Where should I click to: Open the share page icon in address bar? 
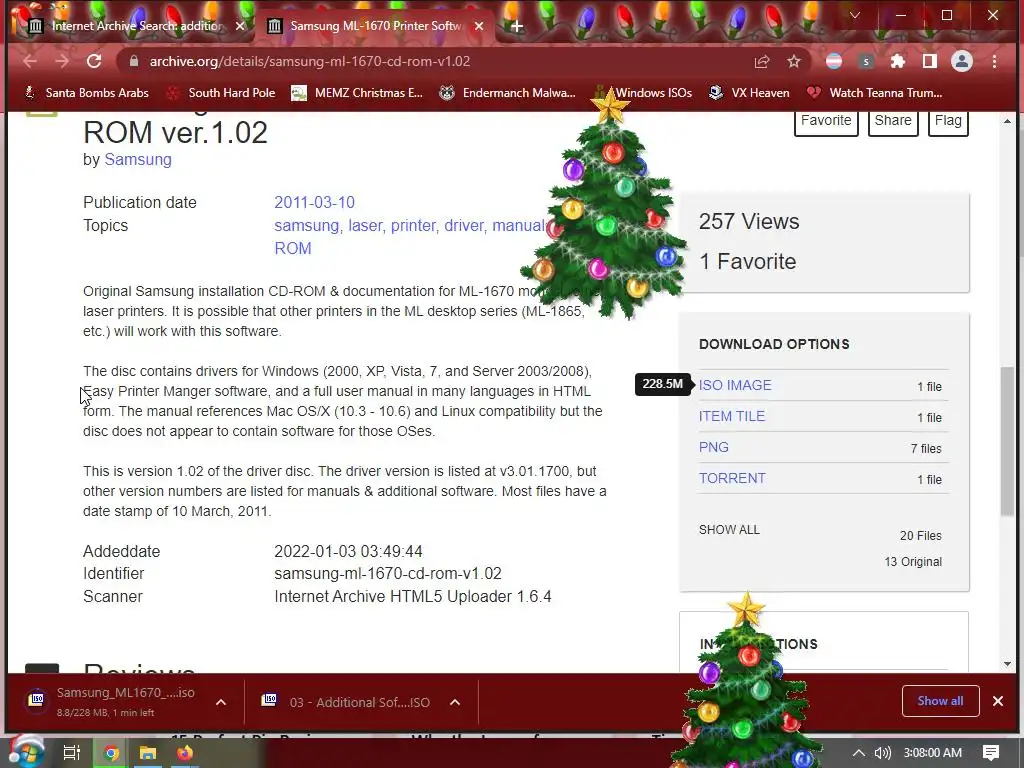pyautogui.click(x=761, y=61)
